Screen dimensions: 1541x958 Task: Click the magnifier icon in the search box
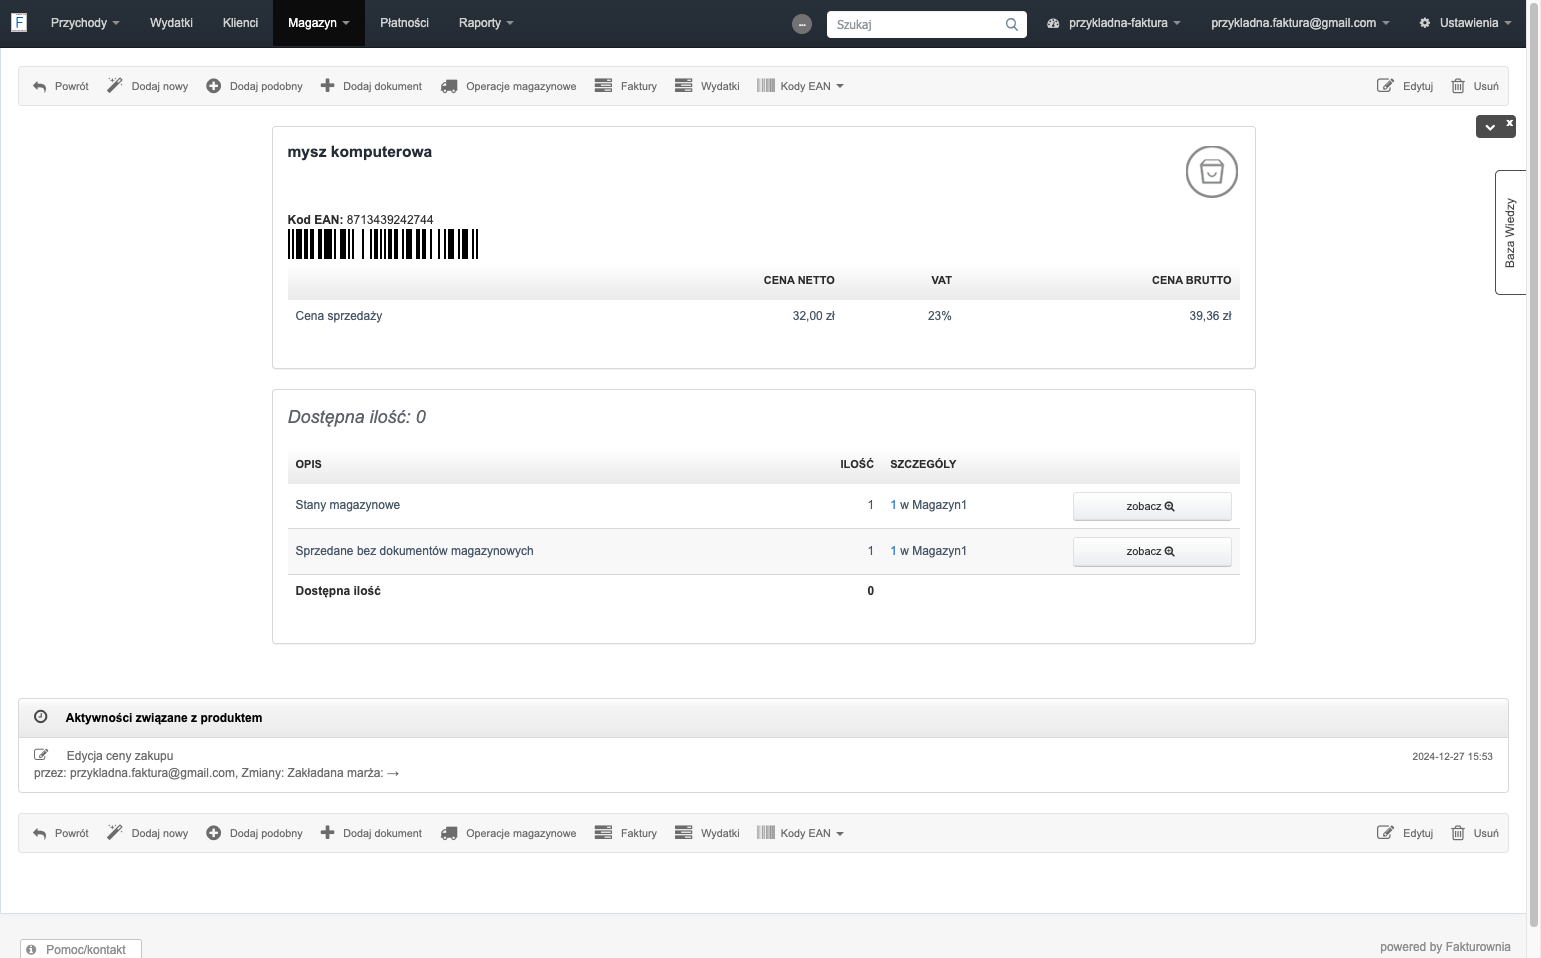pos(1012,24)
